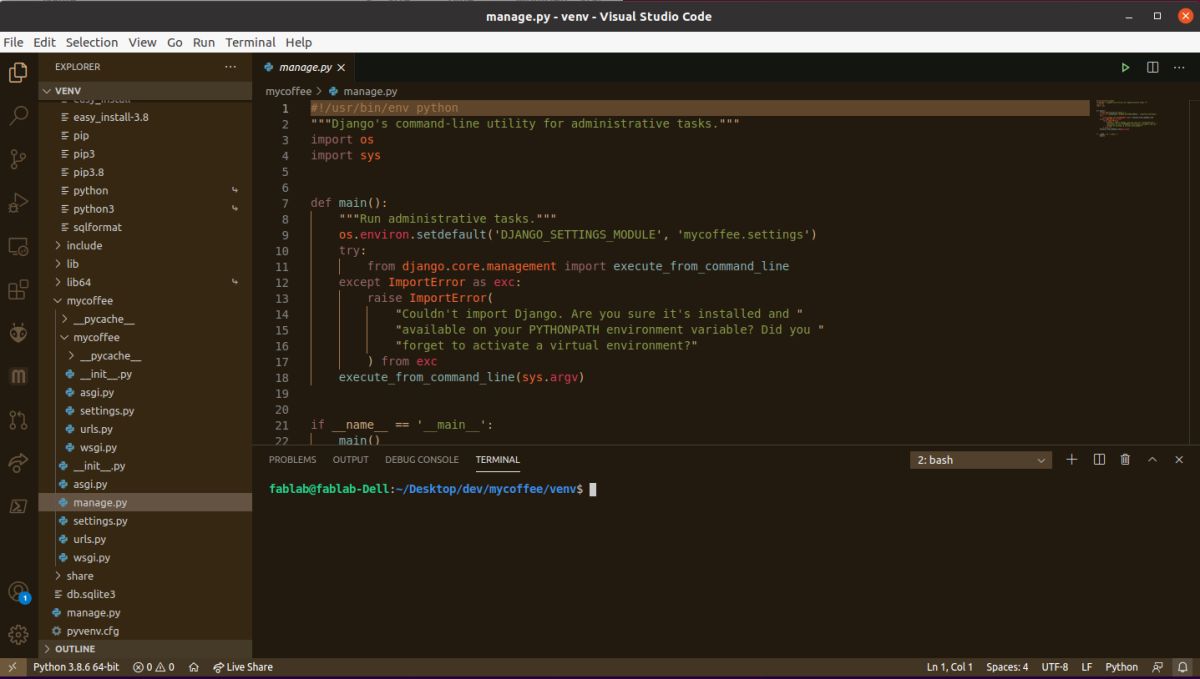Image resolution: width=1200 pixels, height=679 pixels.
Task: Maximize the panel size with chevron up
Action: [1152, 459]
